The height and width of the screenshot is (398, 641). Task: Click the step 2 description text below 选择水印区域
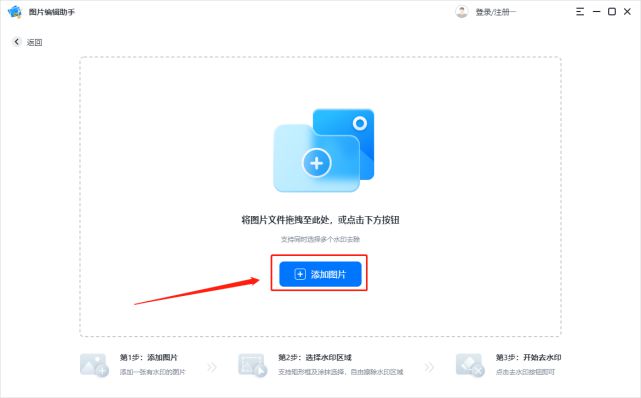coord(341,372)
